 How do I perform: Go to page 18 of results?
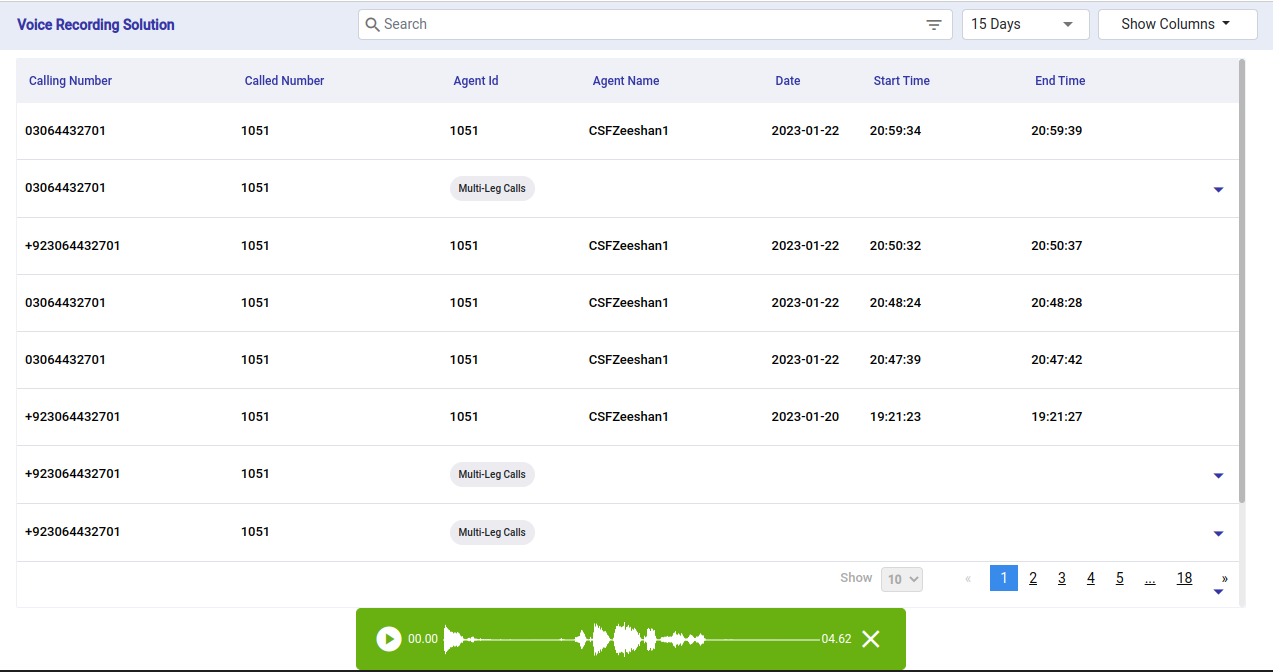[1184, 578]
